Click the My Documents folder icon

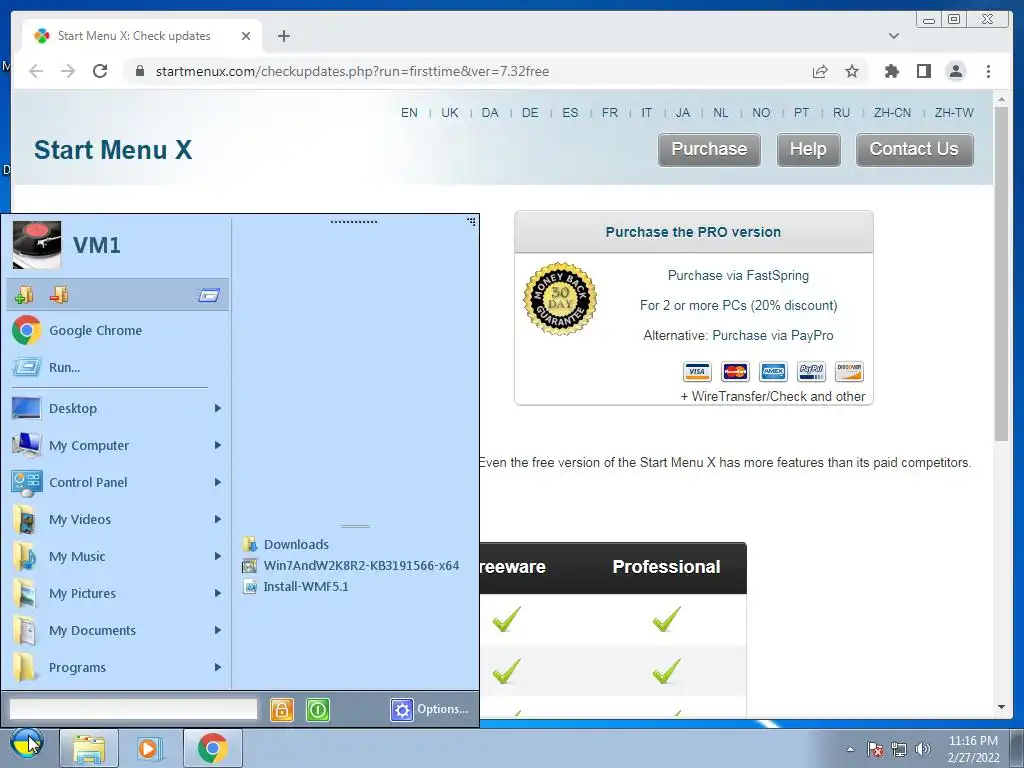tap(26, 630)
